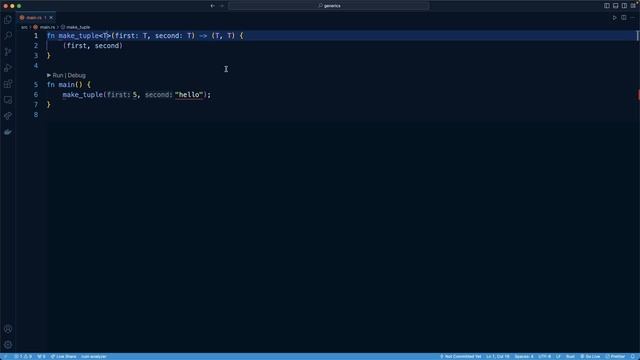Screen dimensions: 640x360
Task: Open the Source Control view
Action: (8, 52)
